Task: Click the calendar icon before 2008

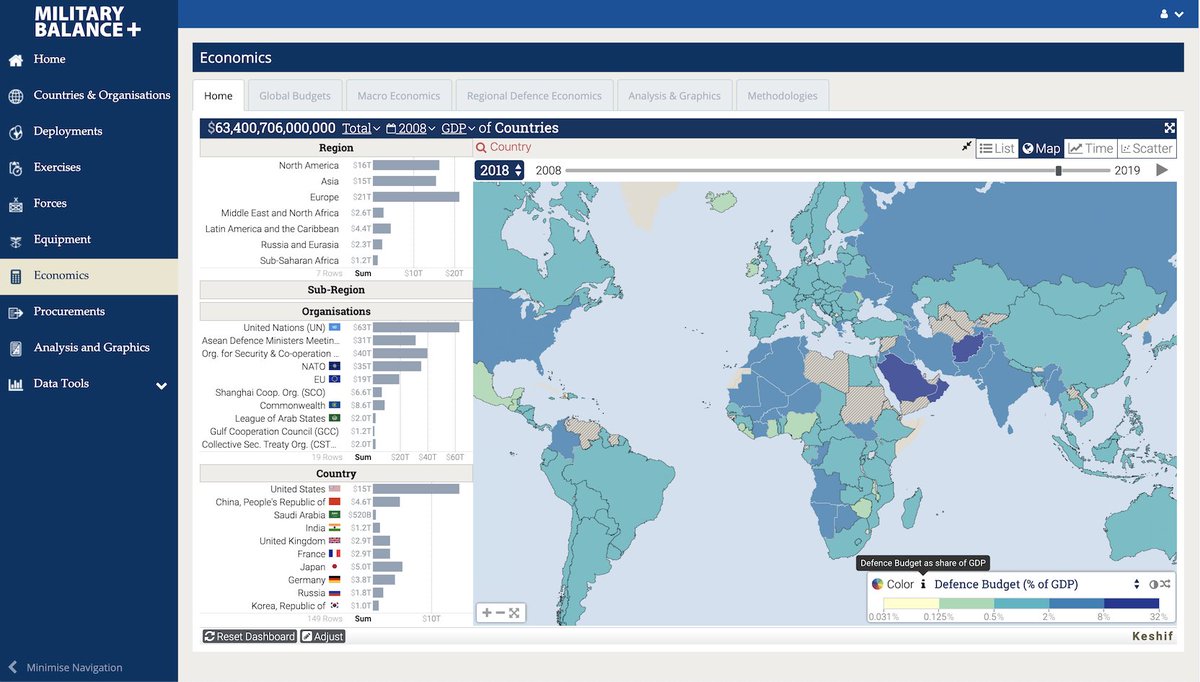Action: pyautogui.click(x=391, y=128)
